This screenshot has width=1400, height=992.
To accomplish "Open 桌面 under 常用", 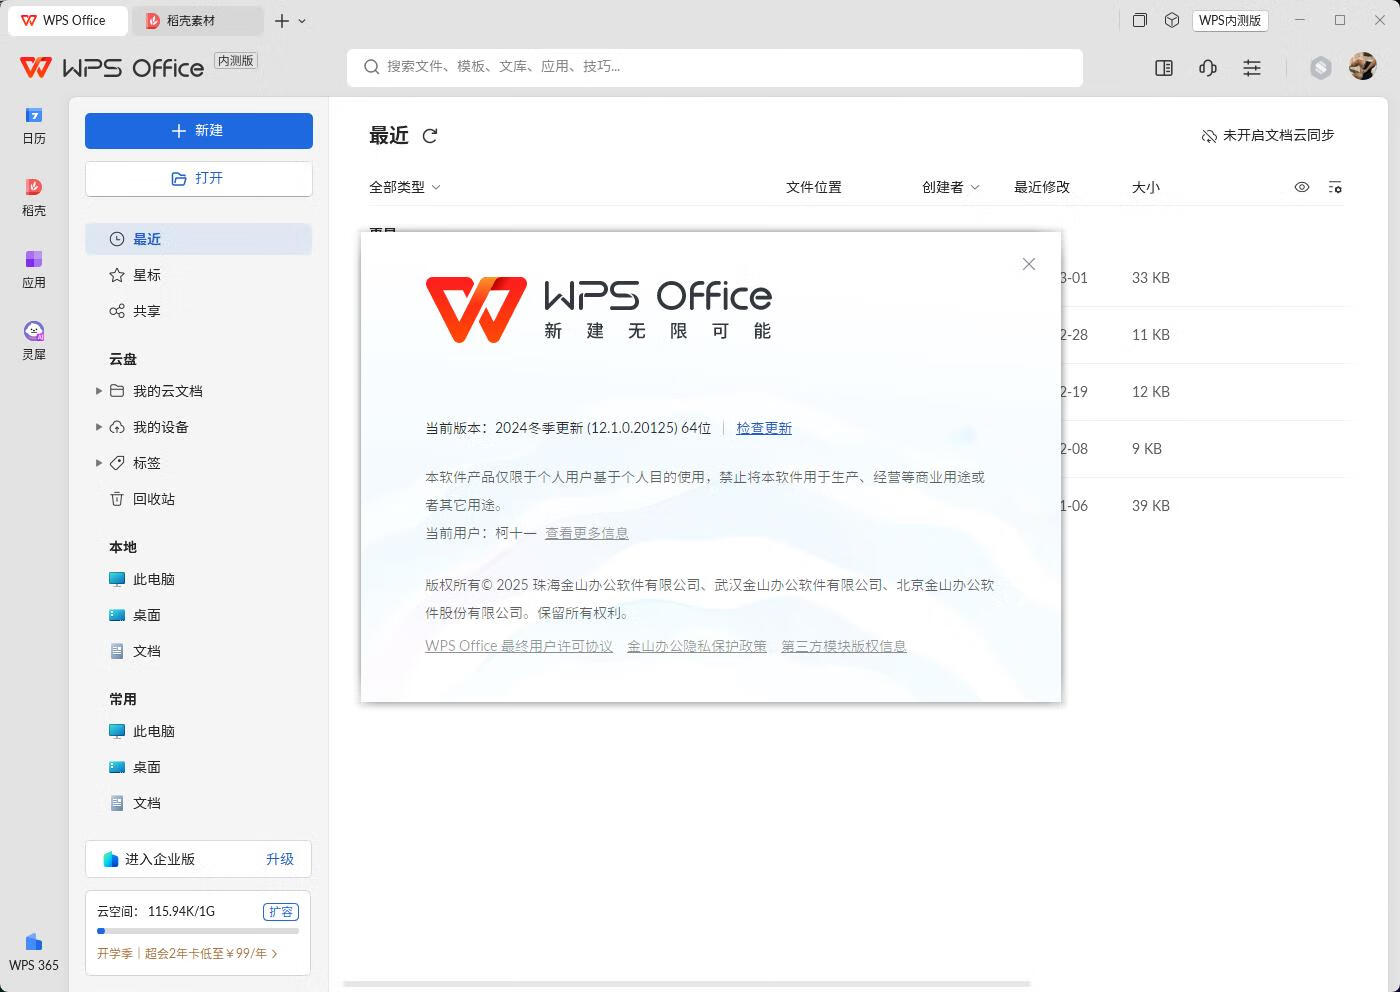I will (199, 767).
